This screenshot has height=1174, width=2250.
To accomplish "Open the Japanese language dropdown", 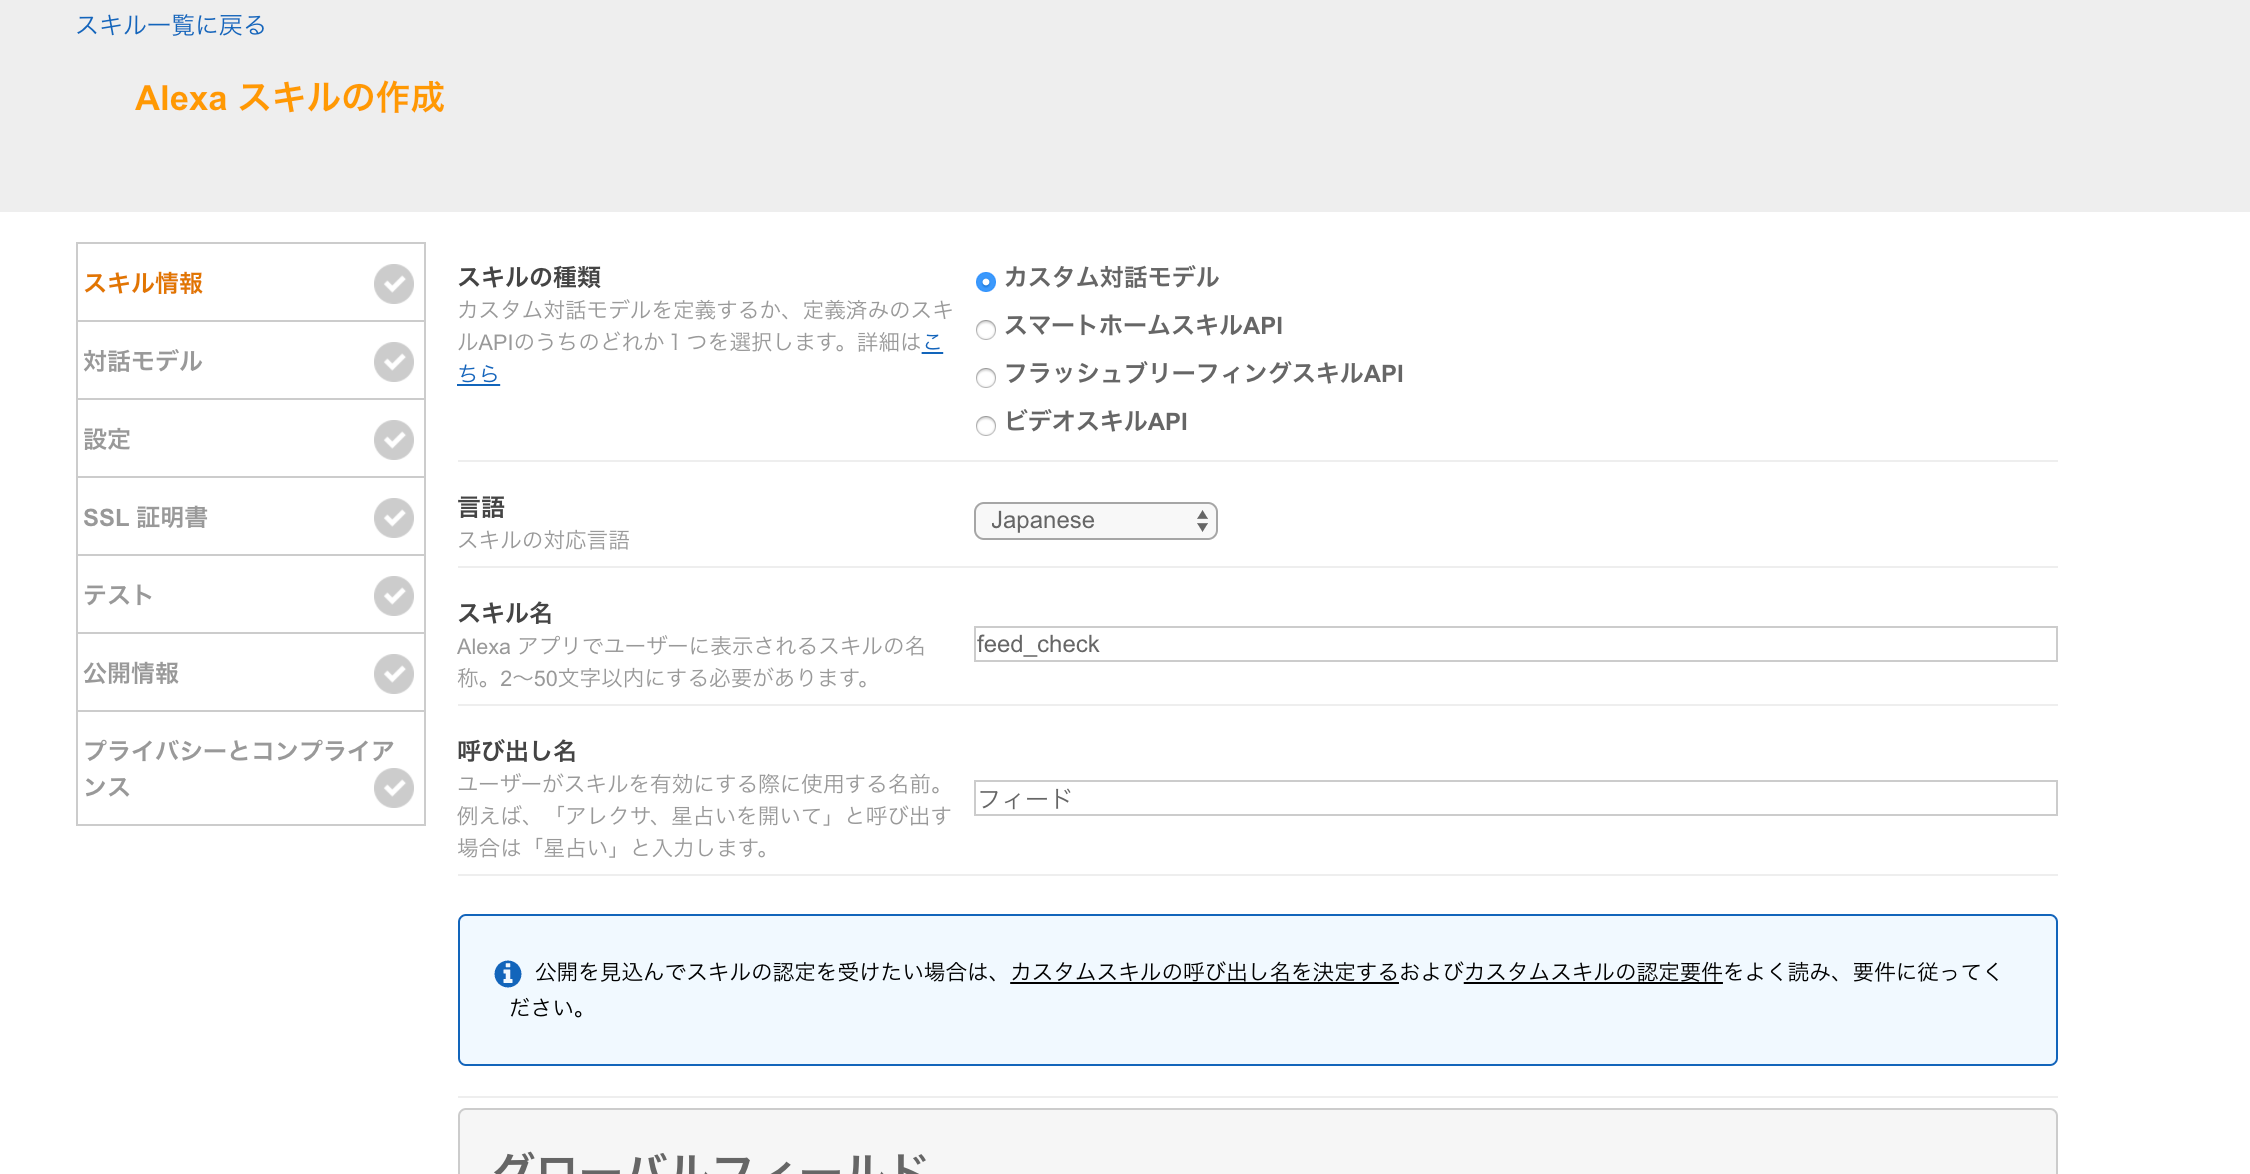I will coord(1096,521).
